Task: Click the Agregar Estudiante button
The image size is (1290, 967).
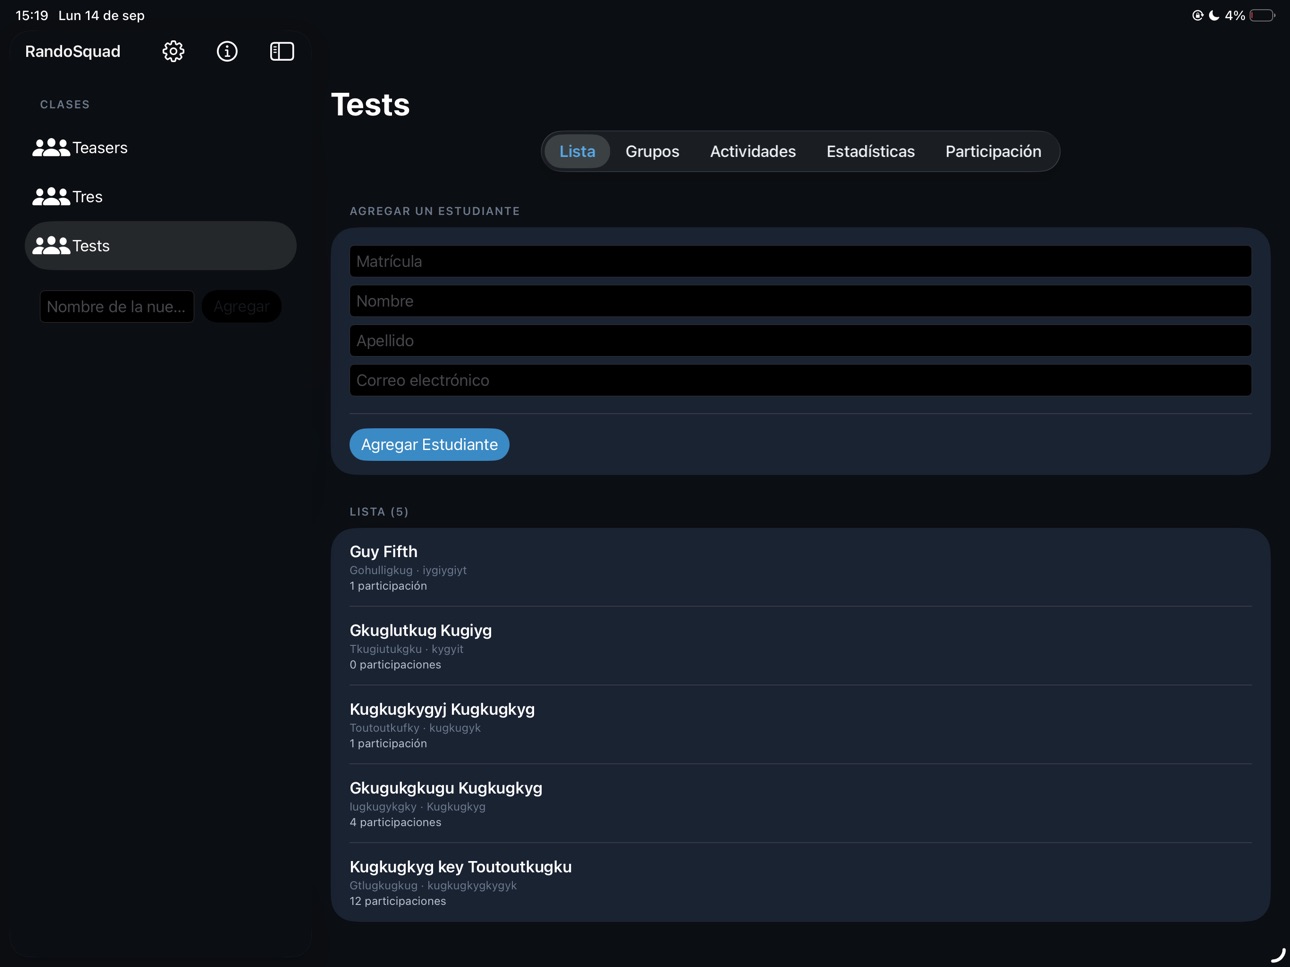Action: (x=429, y=444)
